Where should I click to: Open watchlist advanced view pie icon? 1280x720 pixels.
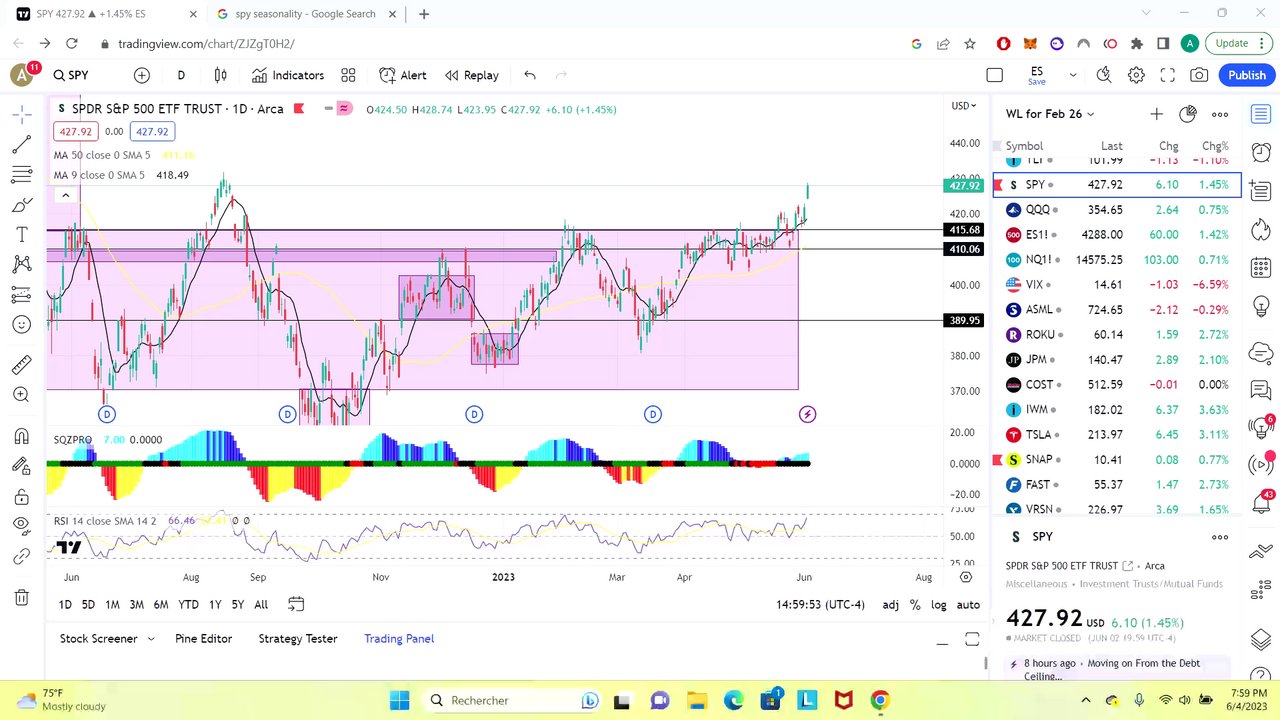point(1188,114)
